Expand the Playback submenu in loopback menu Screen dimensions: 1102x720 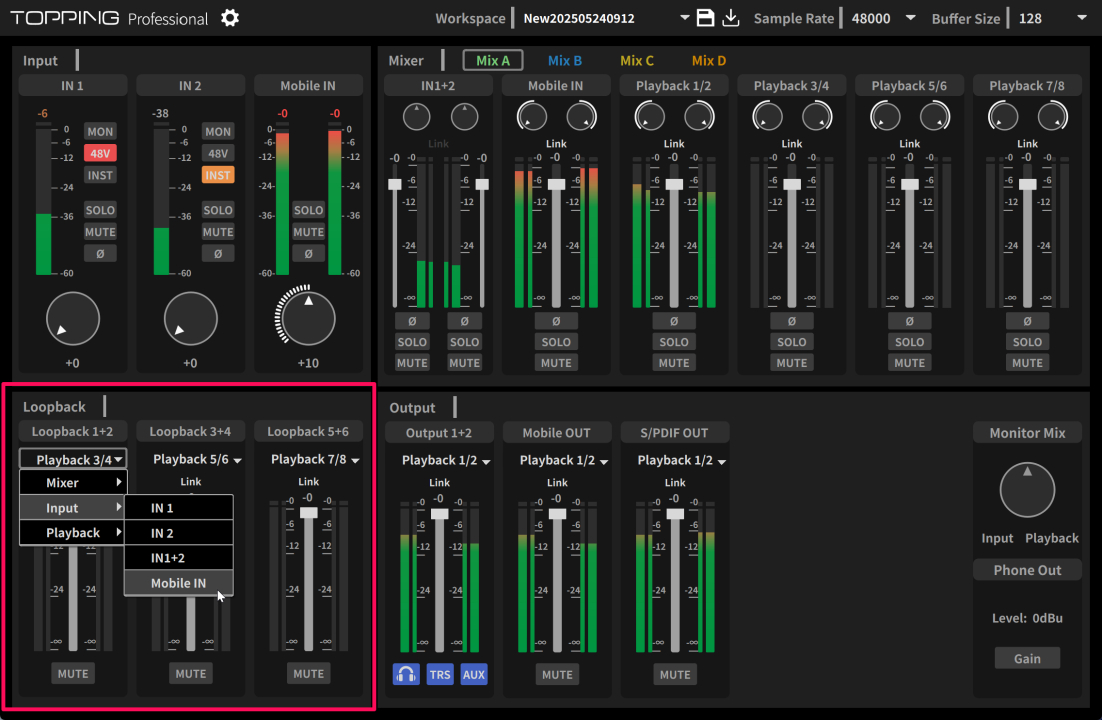click(73, 532)
